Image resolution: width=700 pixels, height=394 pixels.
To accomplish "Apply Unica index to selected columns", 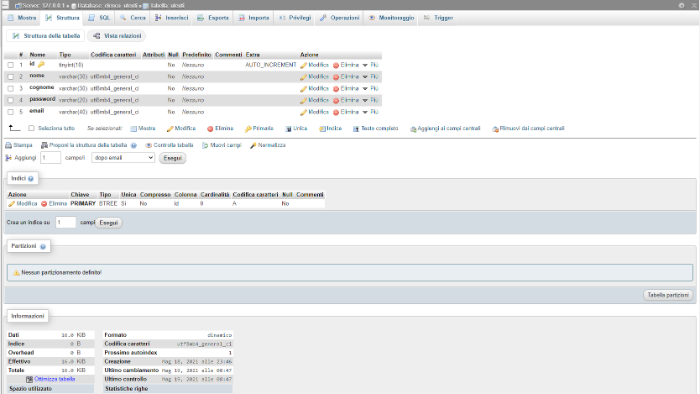I will point(296,129).
